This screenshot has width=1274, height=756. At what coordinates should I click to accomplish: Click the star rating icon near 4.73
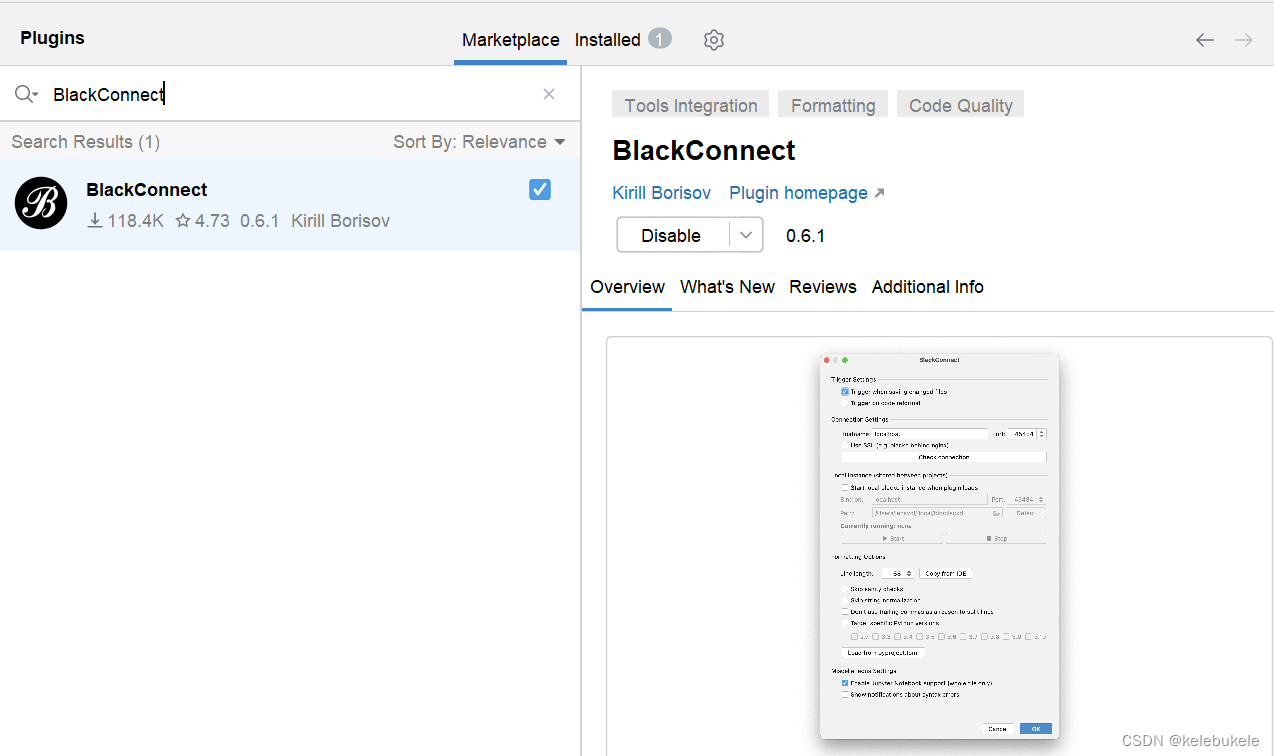tap(184, 220)
